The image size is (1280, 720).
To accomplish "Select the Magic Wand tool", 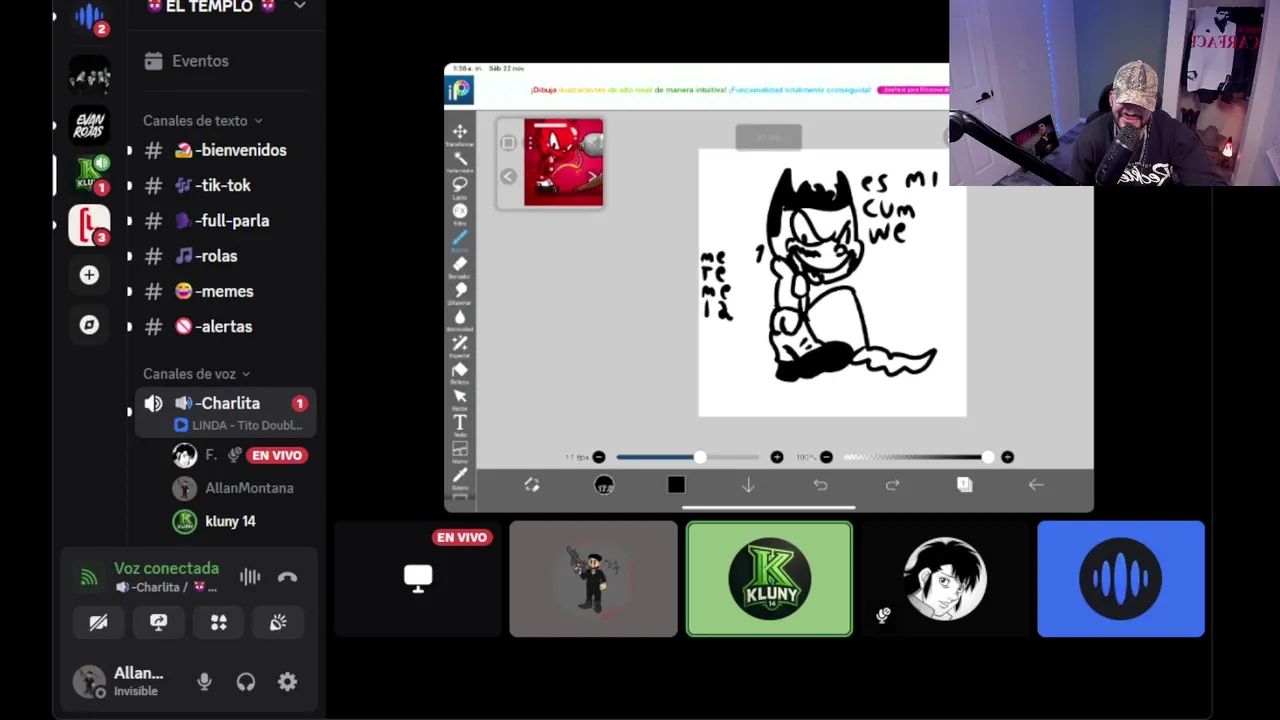I will tap(460, 159).
